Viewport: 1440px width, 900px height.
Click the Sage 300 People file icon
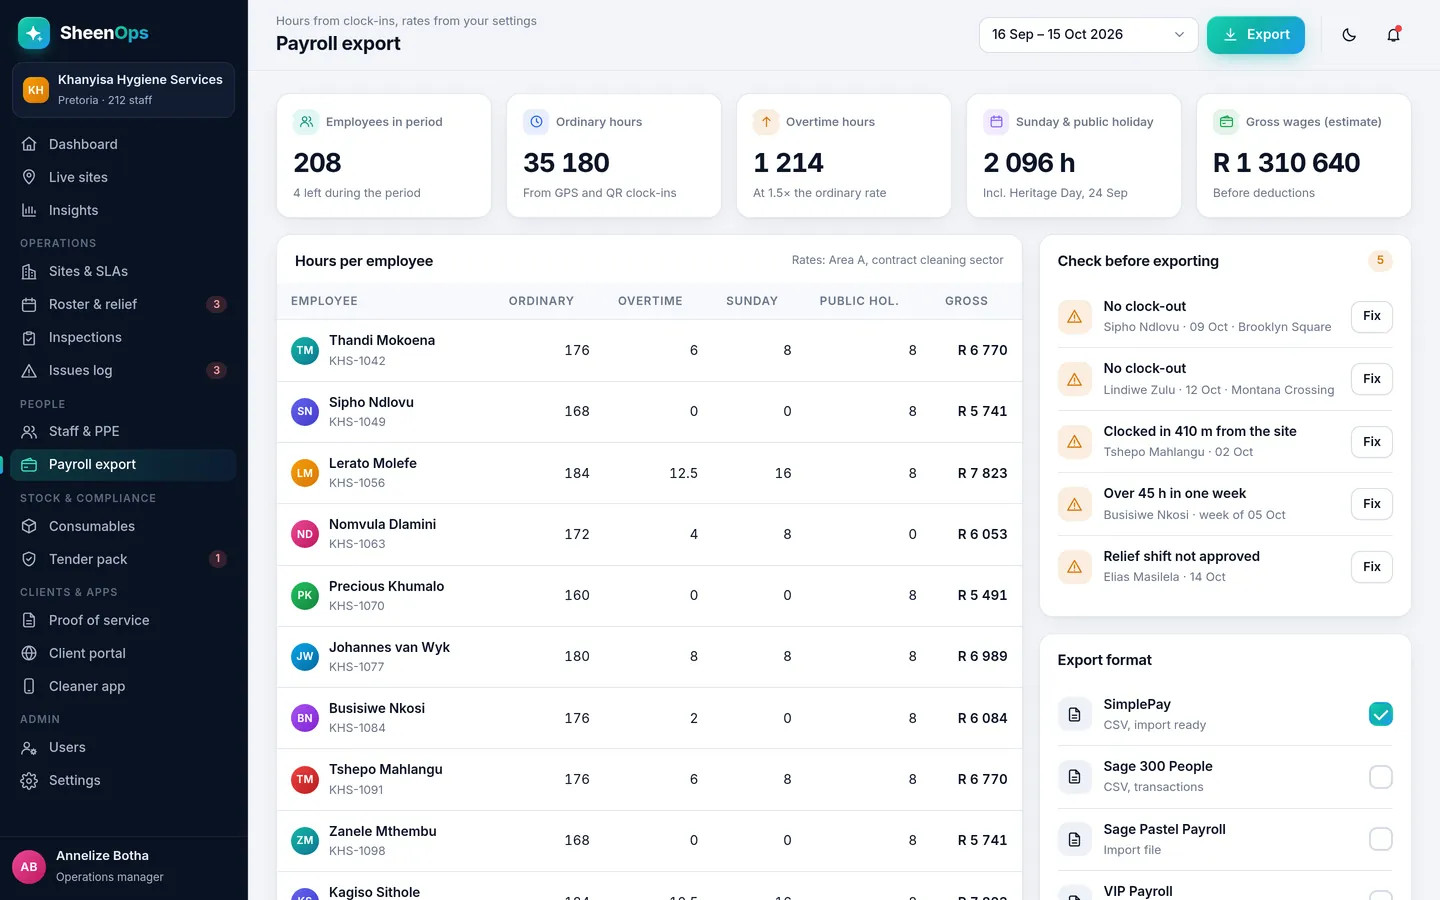pos(1074,777)
